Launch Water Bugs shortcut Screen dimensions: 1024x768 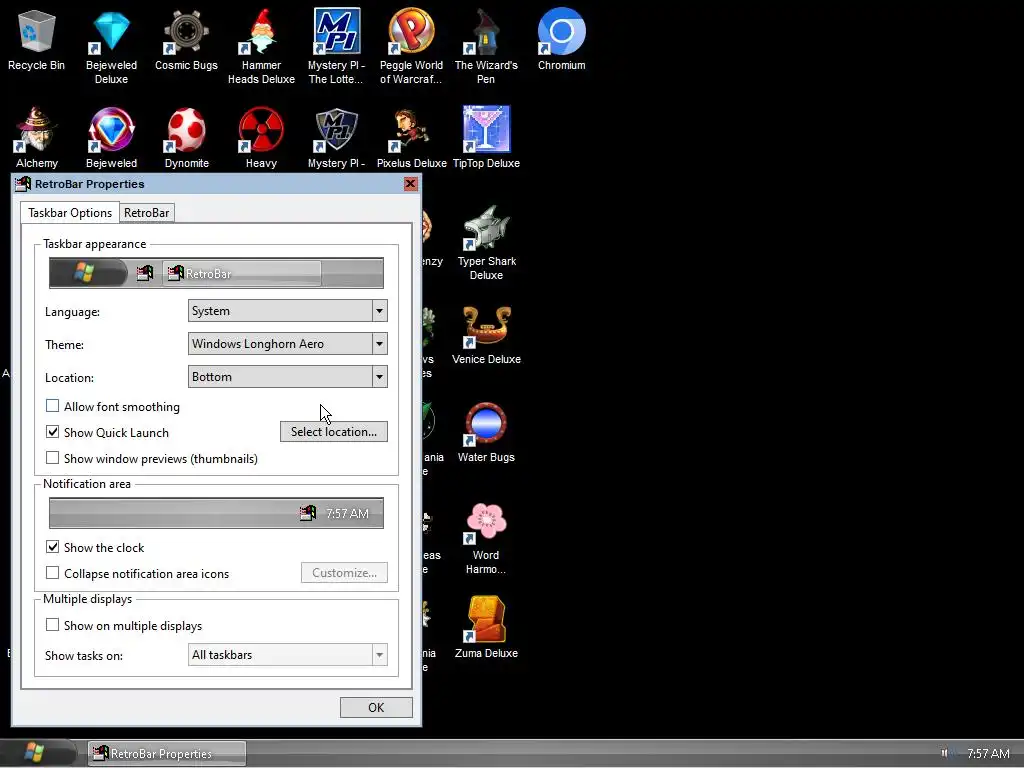[487, 431]
